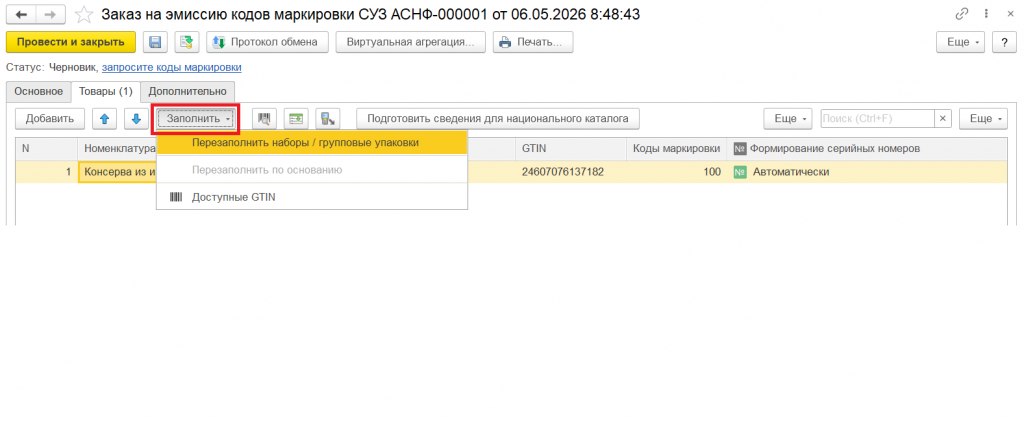The image size is (1024, 421).
Task: Switch to the Дополнительно tab
Action: (x=187, y=91)
